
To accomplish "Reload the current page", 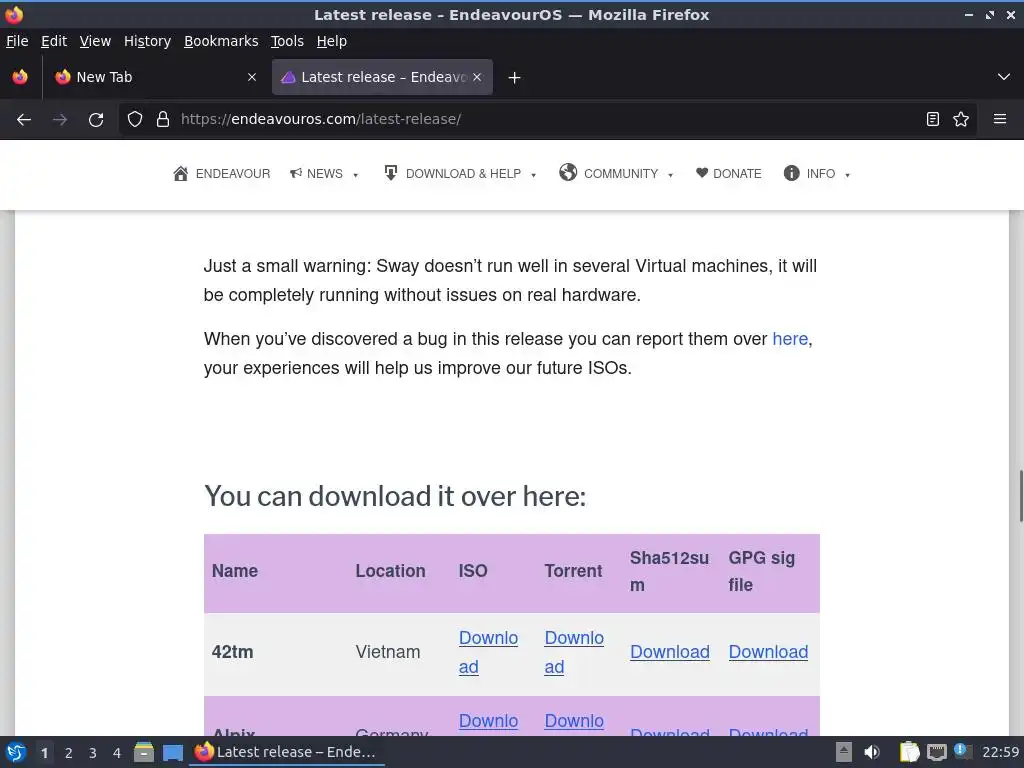I will [x=96, y=120].
